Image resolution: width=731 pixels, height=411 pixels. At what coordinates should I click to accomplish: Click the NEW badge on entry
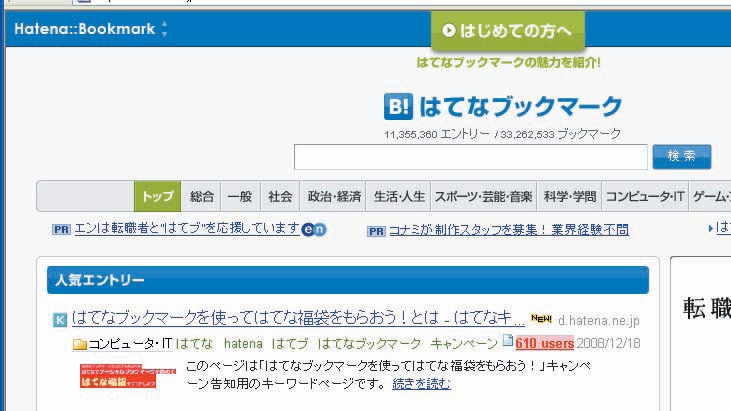[x=541, y=318]
